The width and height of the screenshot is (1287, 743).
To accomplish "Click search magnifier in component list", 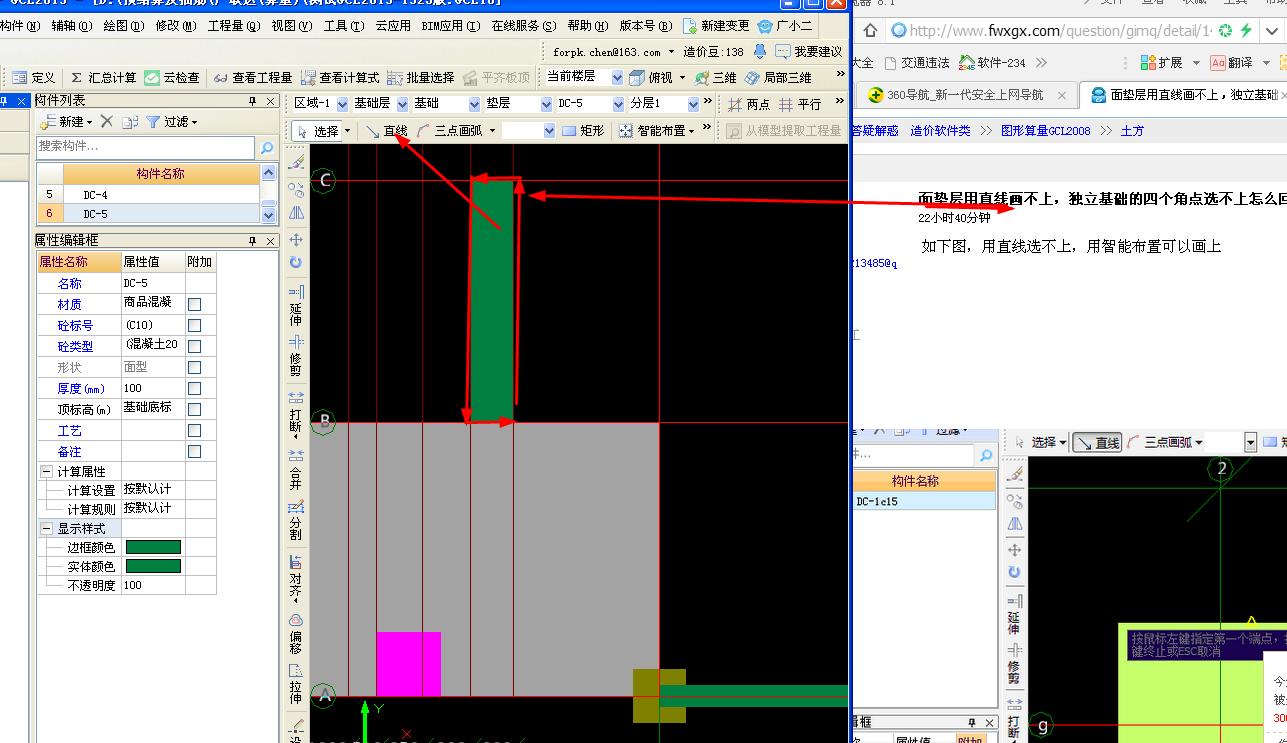I will pos(267,148).
